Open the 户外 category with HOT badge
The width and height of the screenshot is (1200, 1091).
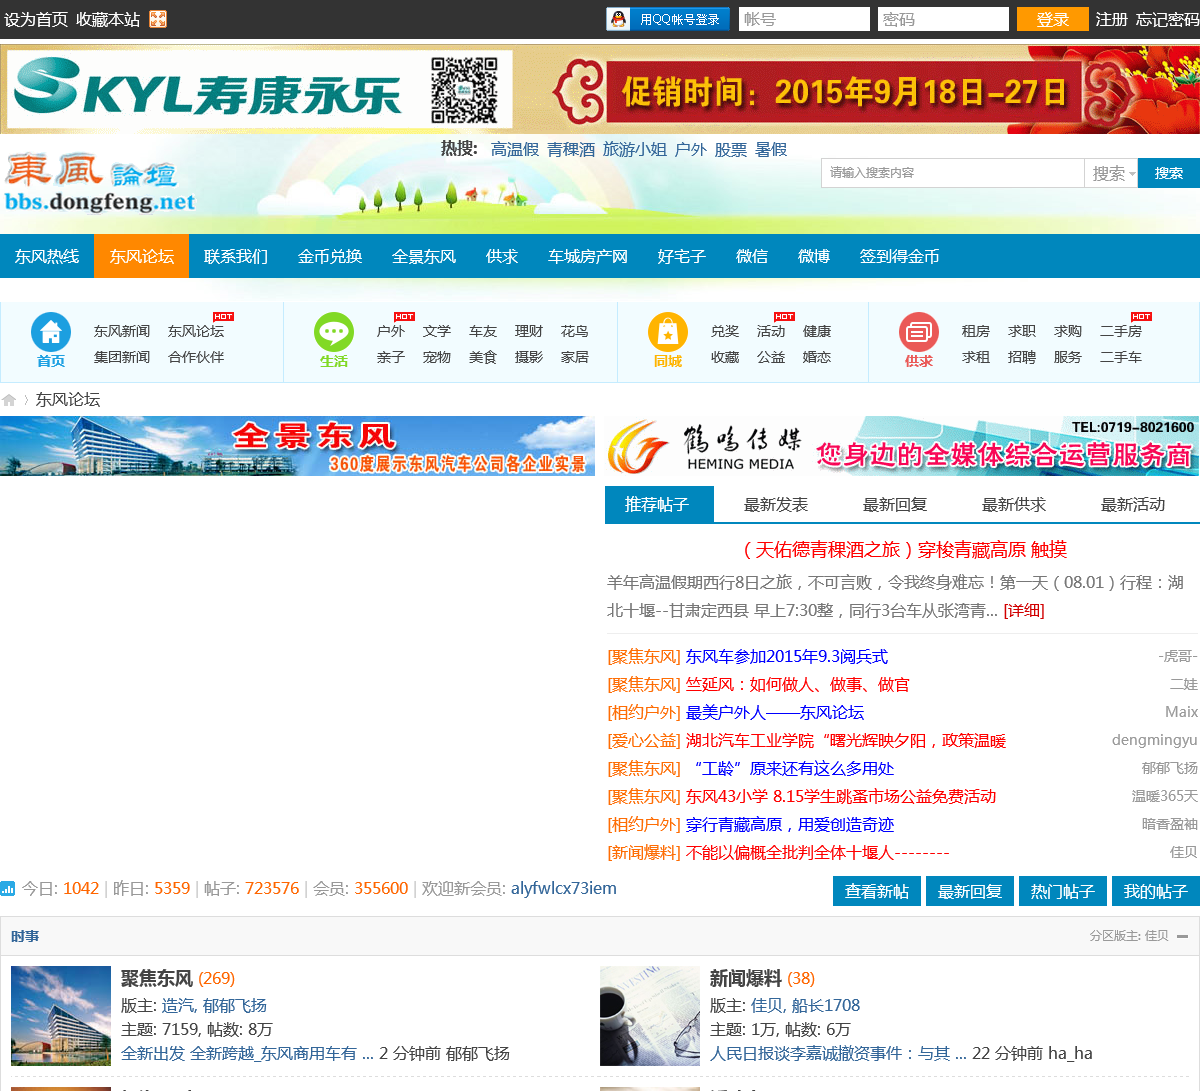point(391,331)
